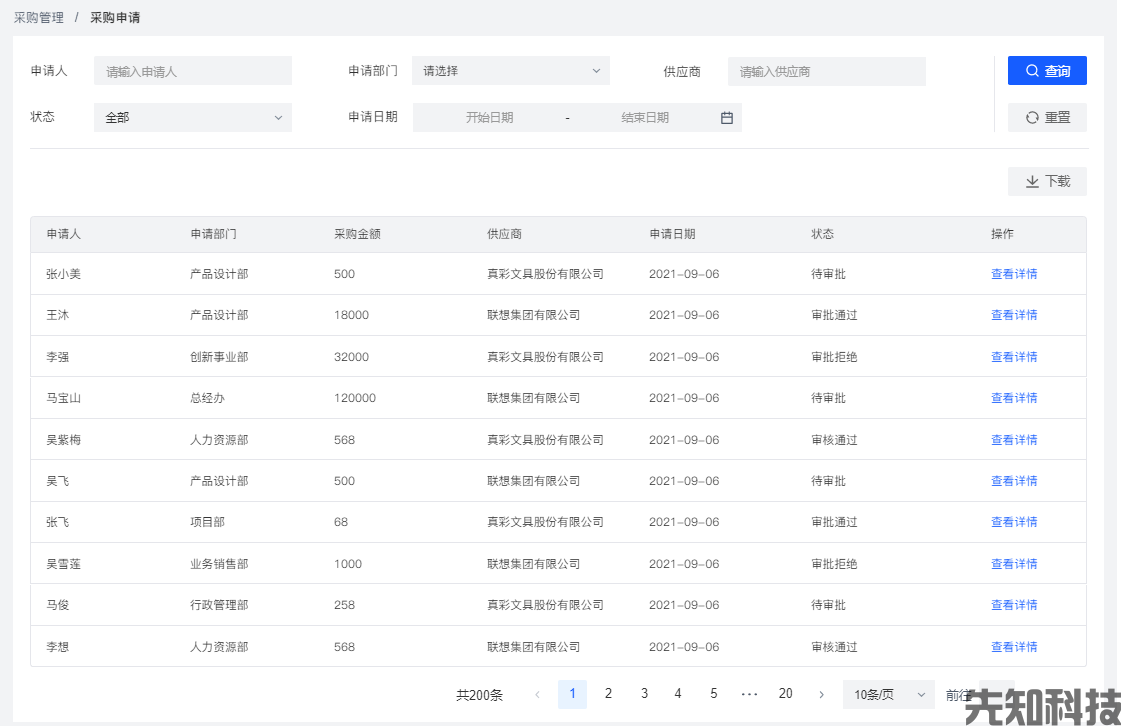The image size is (1121, 726).
Task: Click the 32000 amount cell
Action: 351,357
